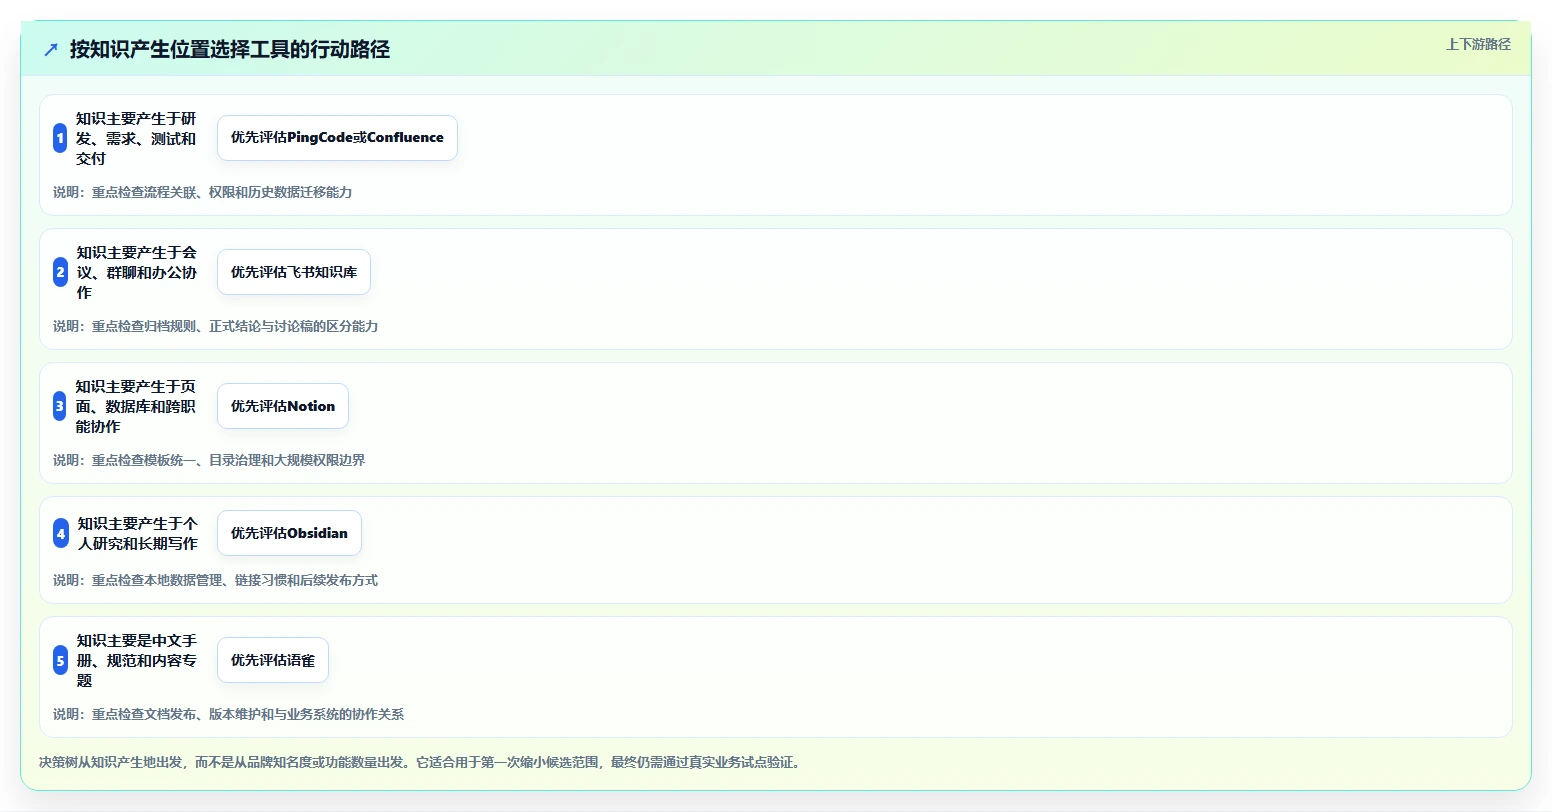
Task: Click the note about 归档规则、正式结论与讨论稿
Action: point(216,326)
